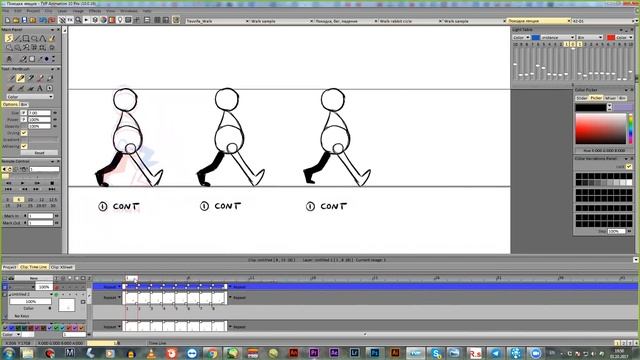Select the Untitled 2 layer name

pos(20,294)
